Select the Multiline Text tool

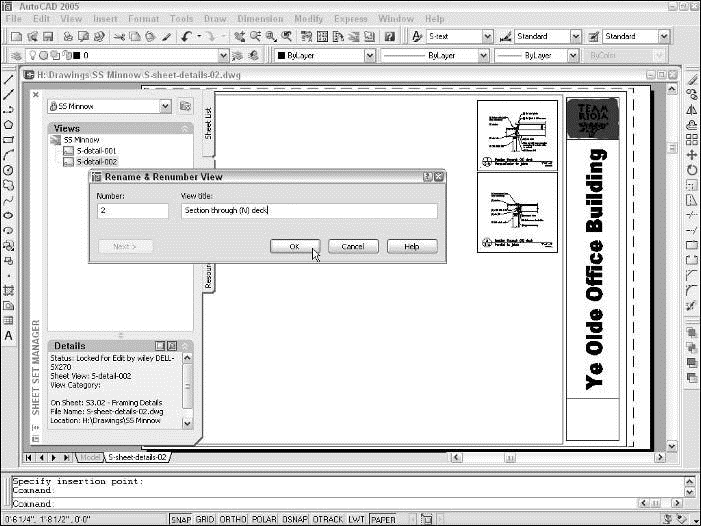pyautogui.click(x=8, y=336)
